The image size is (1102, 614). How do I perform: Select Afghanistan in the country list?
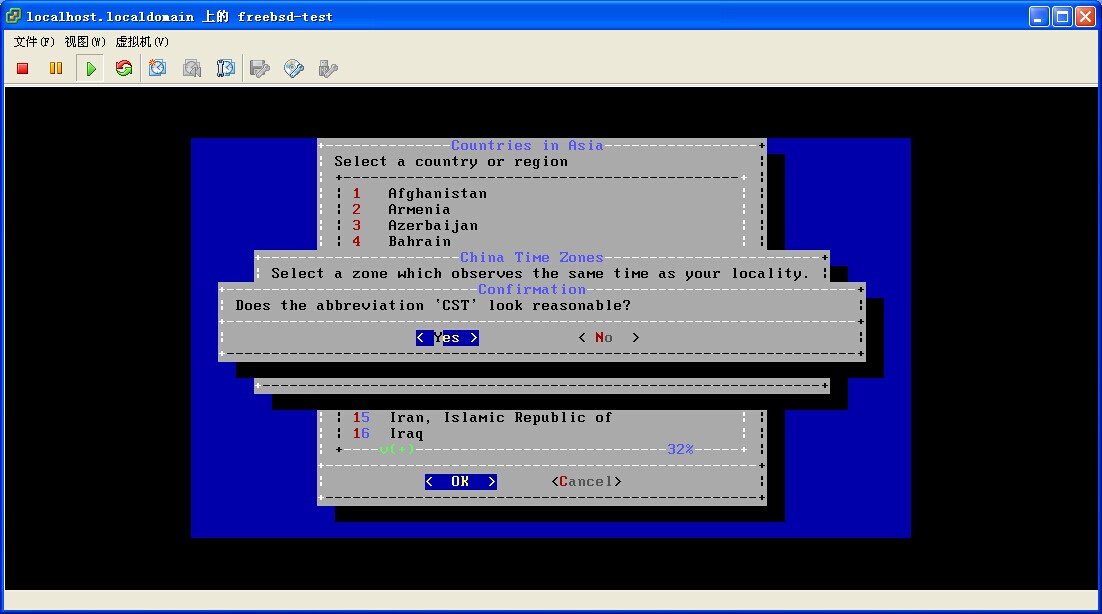click(437, 194)
